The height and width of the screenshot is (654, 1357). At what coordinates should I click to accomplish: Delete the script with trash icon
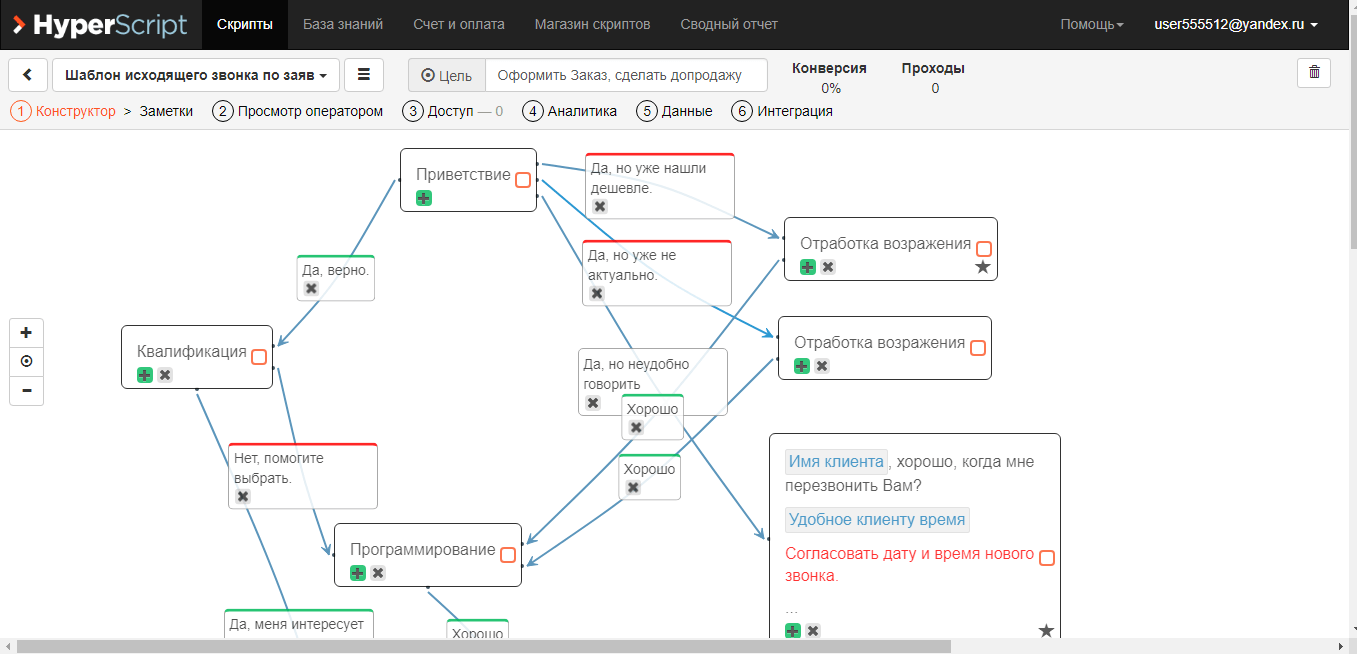[x=1314, y=73]
